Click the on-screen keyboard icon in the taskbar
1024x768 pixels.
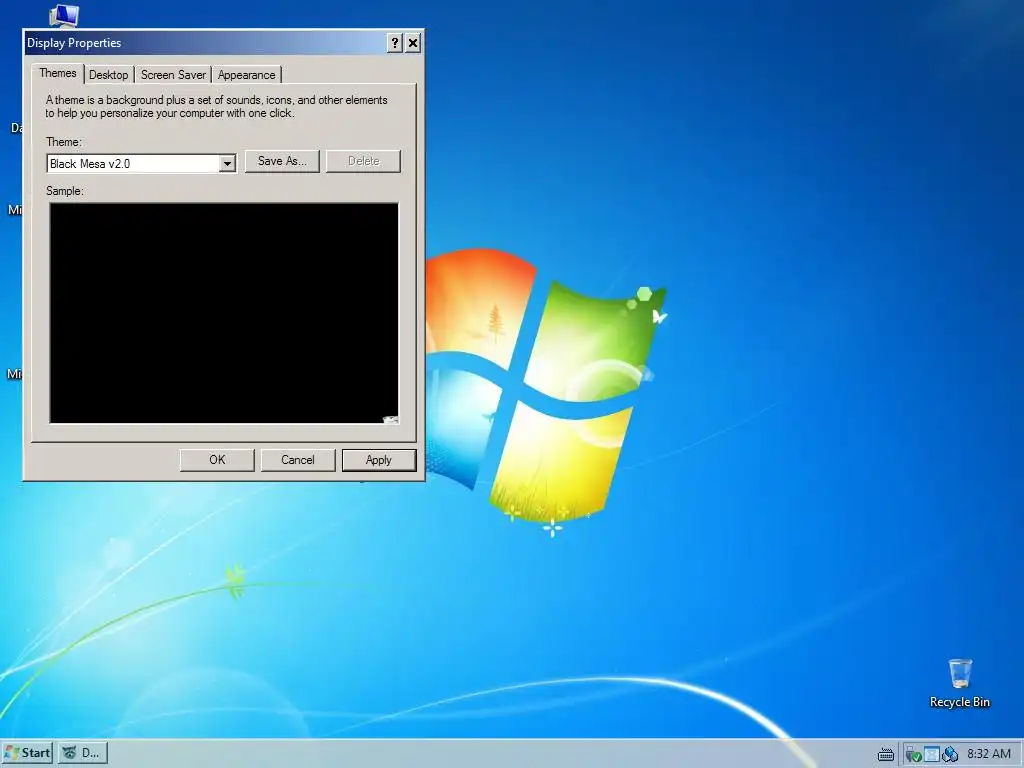(x=886, y=754)
